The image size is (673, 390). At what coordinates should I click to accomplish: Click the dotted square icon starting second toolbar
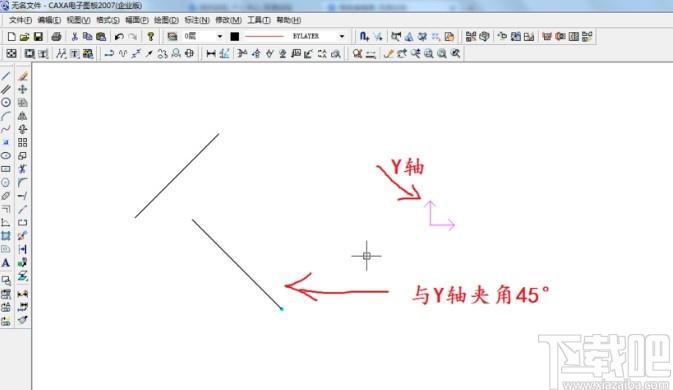click(x=12, y=54)
